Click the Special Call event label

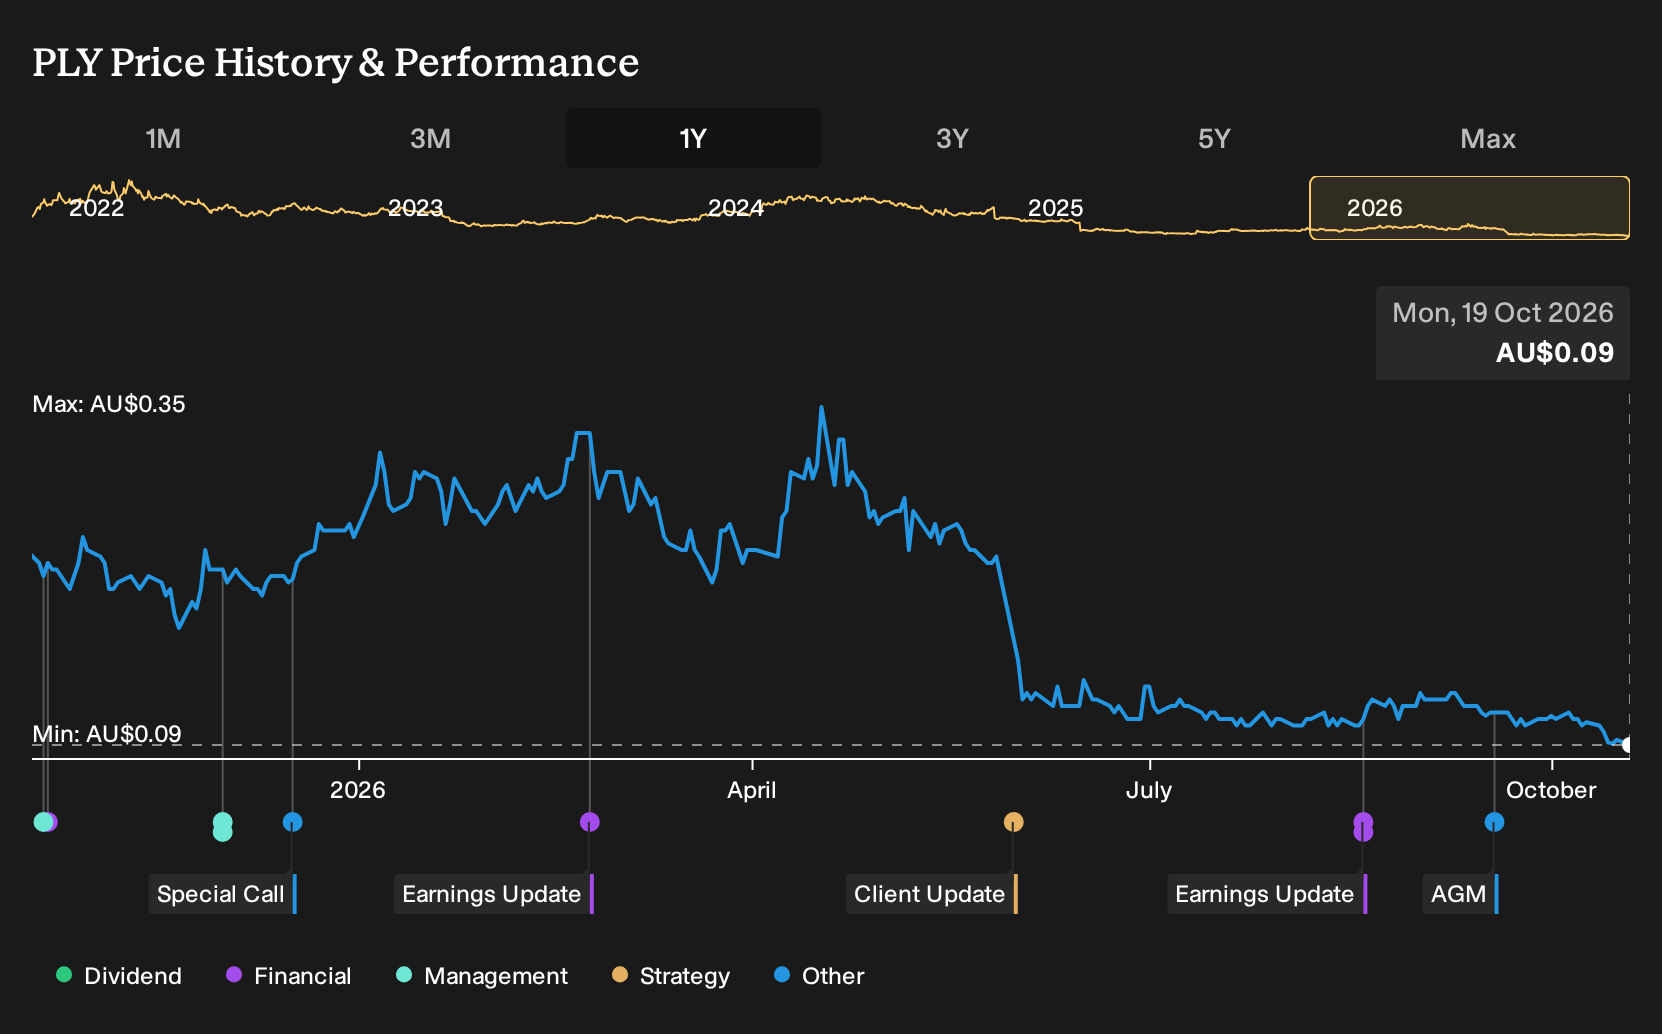[222, 894]
